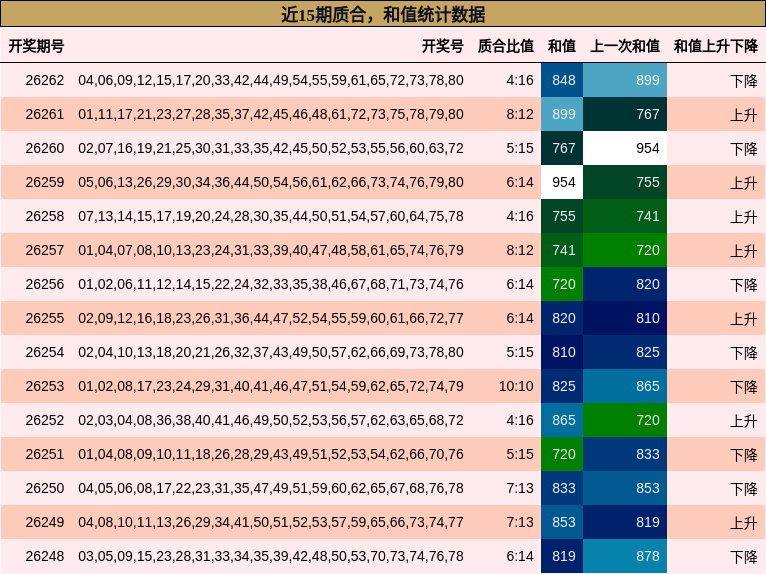
Task: Click the draw numbers of period 26253
Action: click(271, 386)
